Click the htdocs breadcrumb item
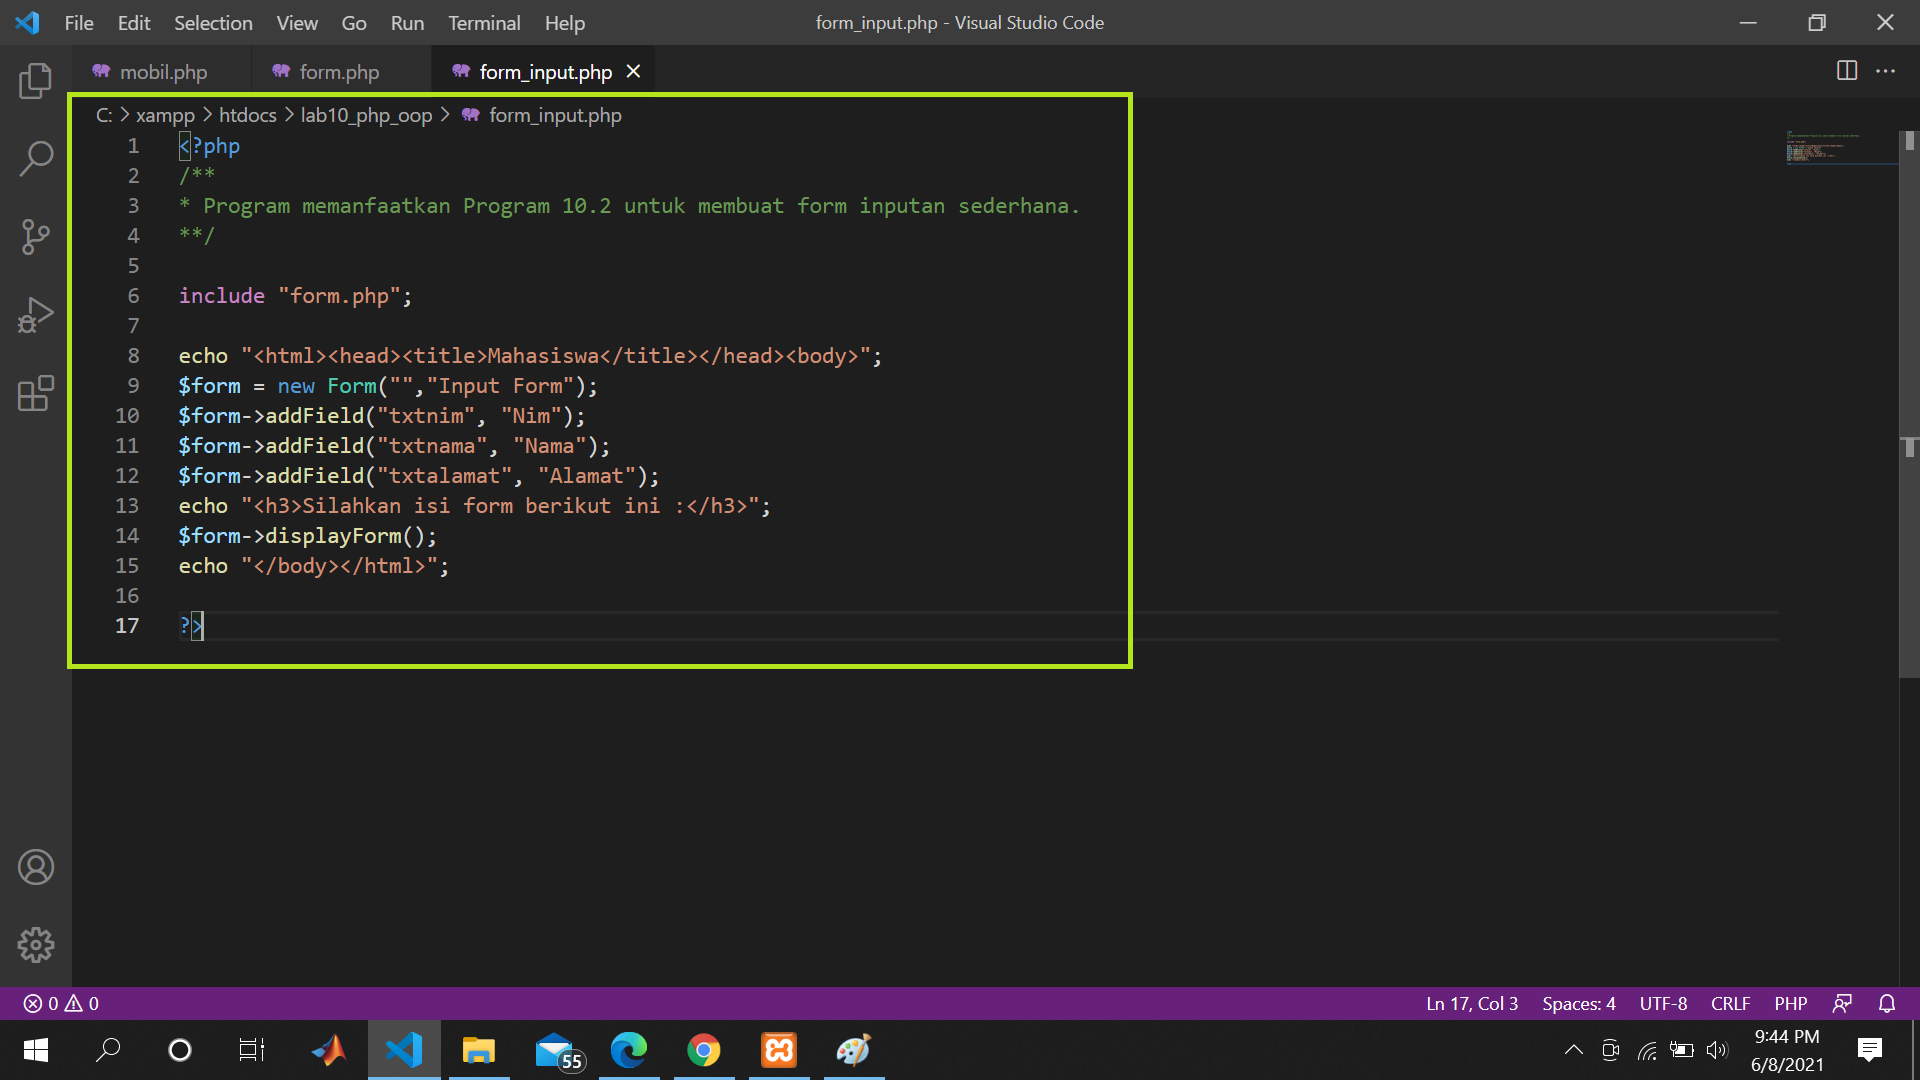Screen dimensions: 1920x1080 click(x=248, y=114)
